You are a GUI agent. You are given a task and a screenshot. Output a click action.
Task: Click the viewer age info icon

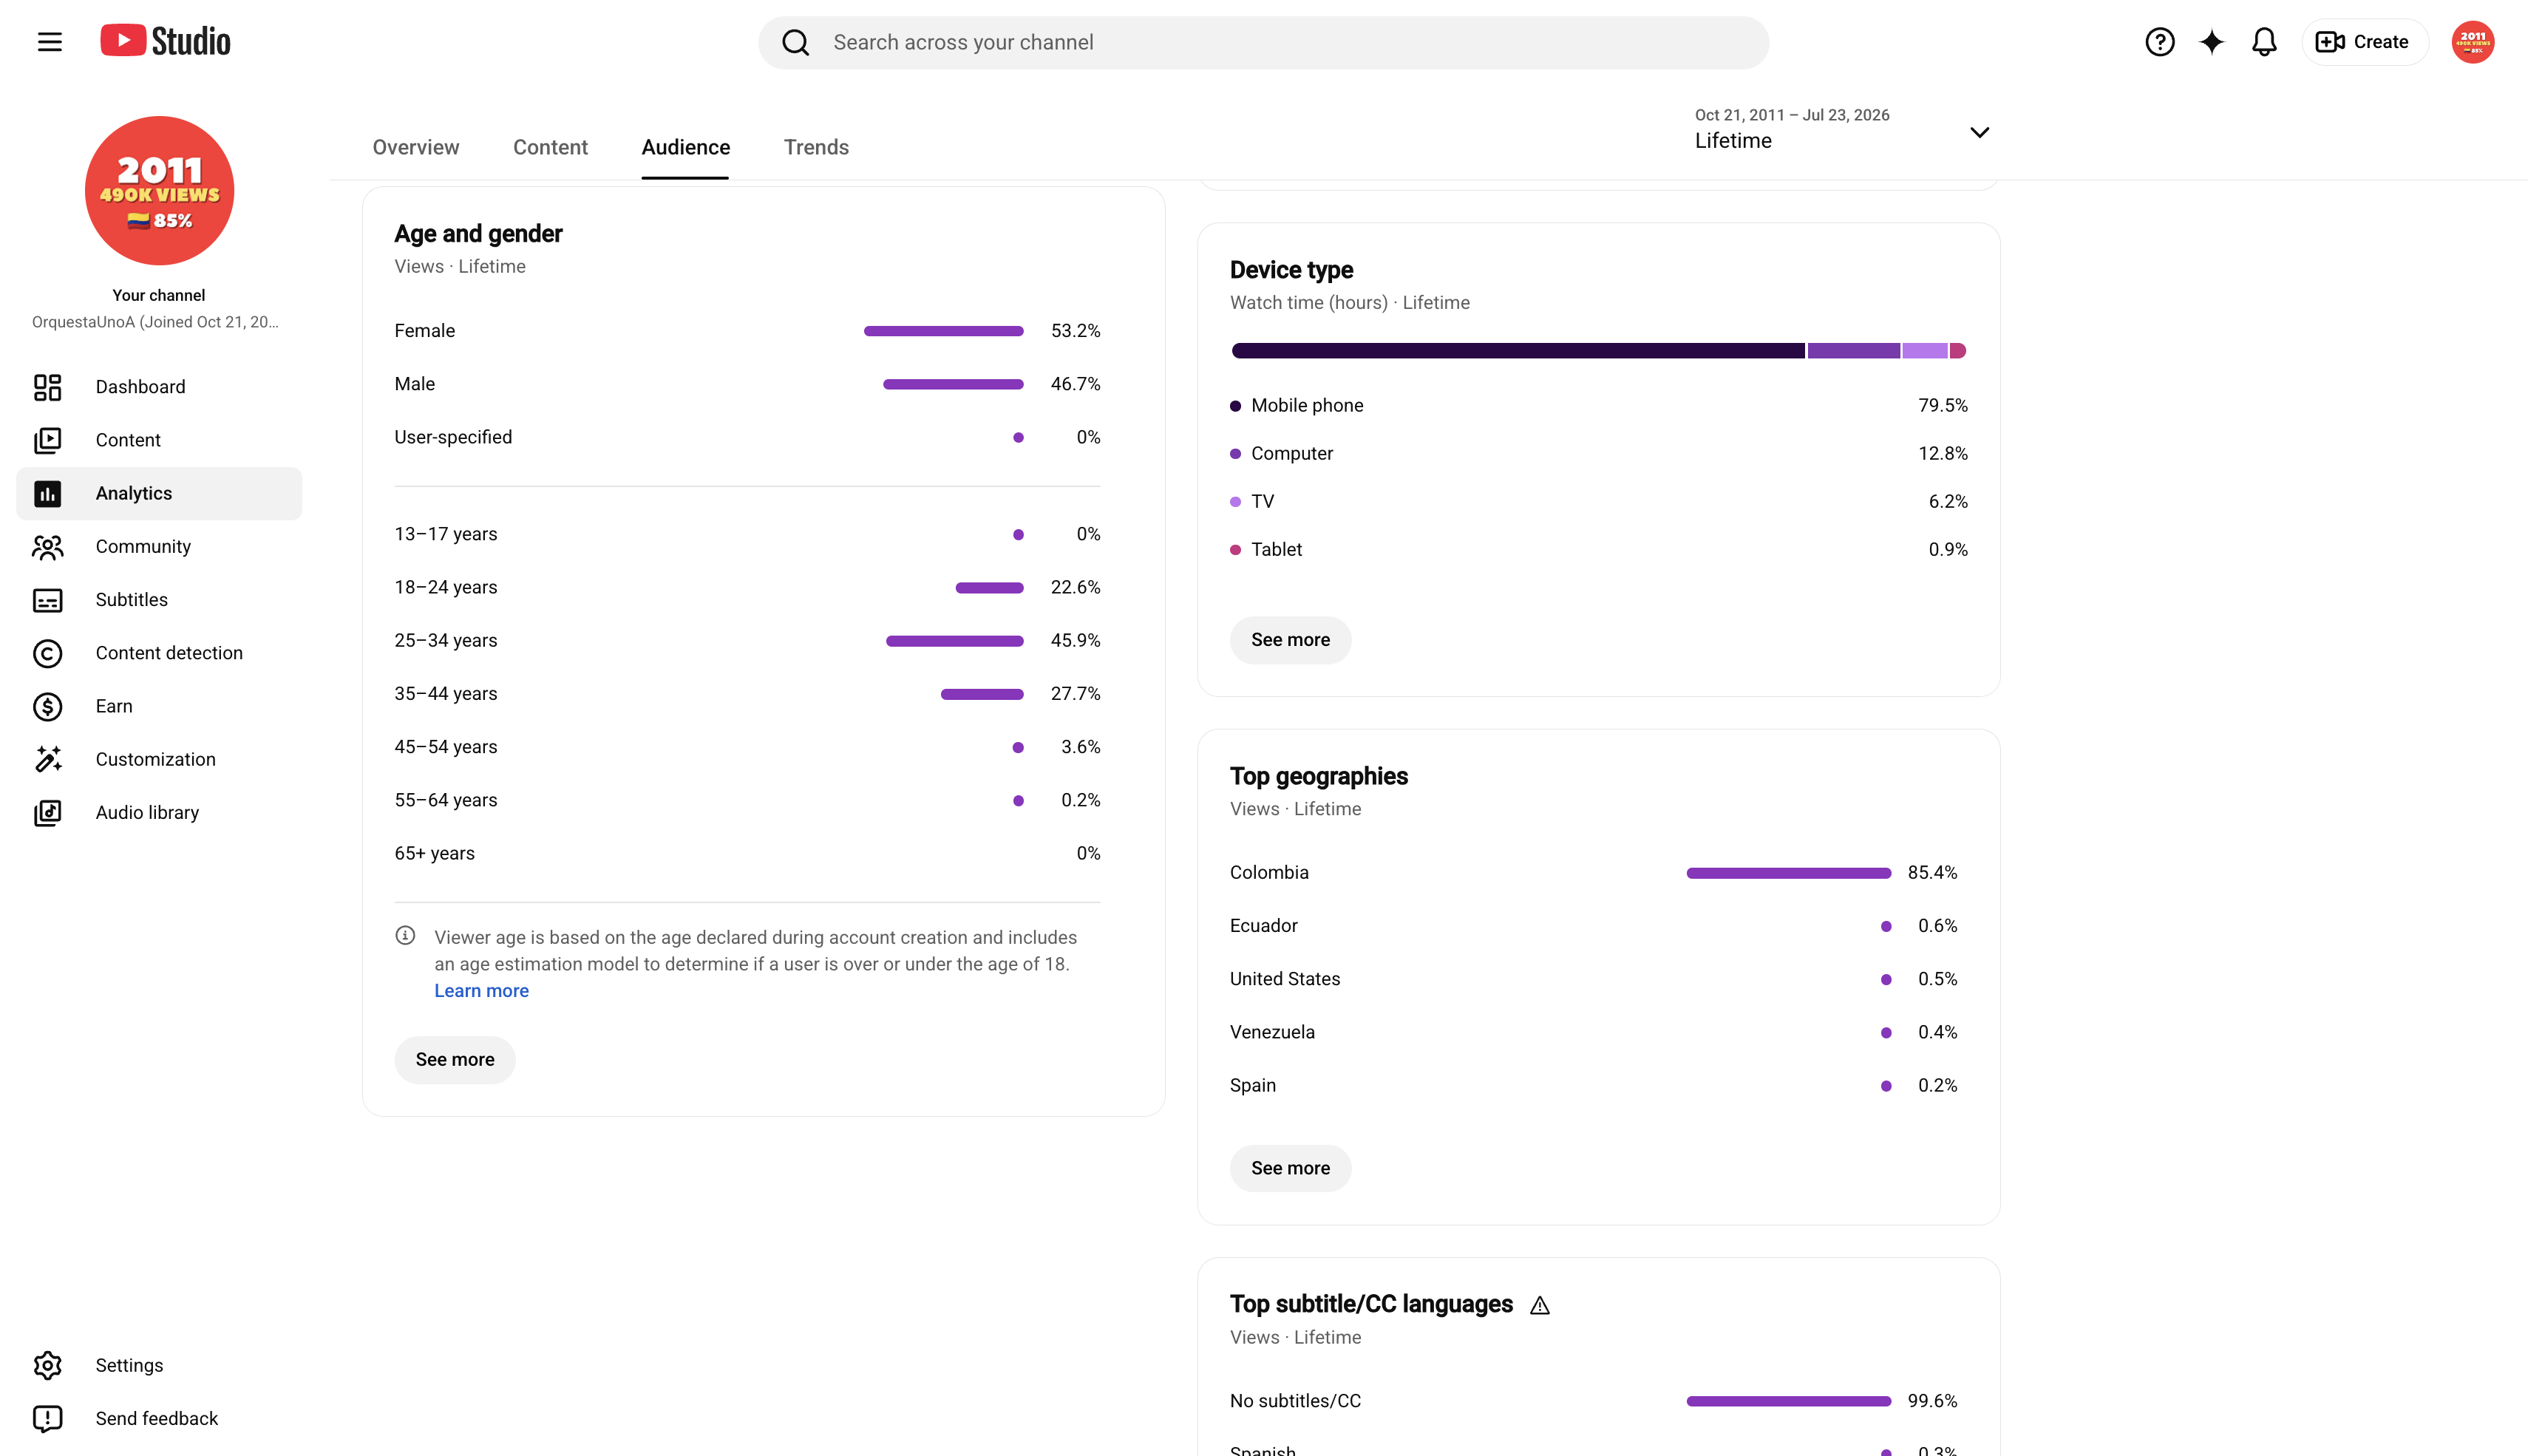[x=405, y=936]
